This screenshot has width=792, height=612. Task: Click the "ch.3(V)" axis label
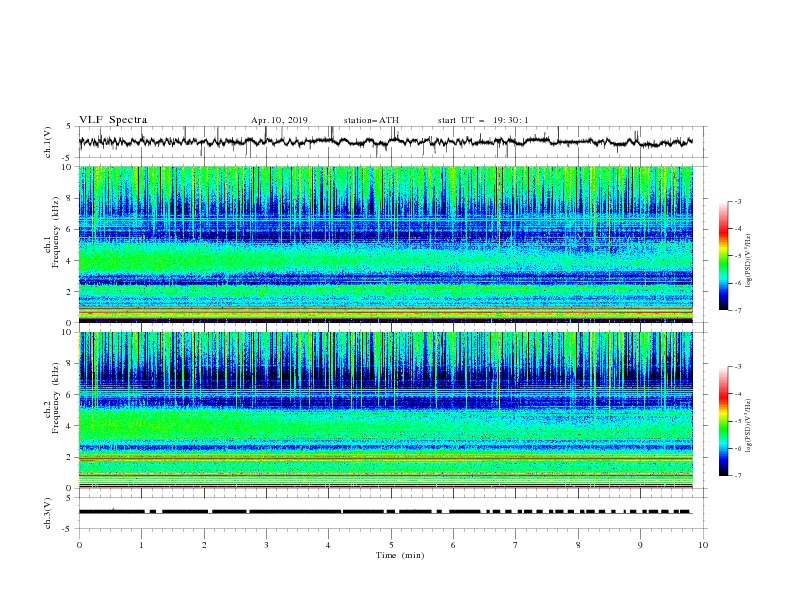(x=48, y=513)
